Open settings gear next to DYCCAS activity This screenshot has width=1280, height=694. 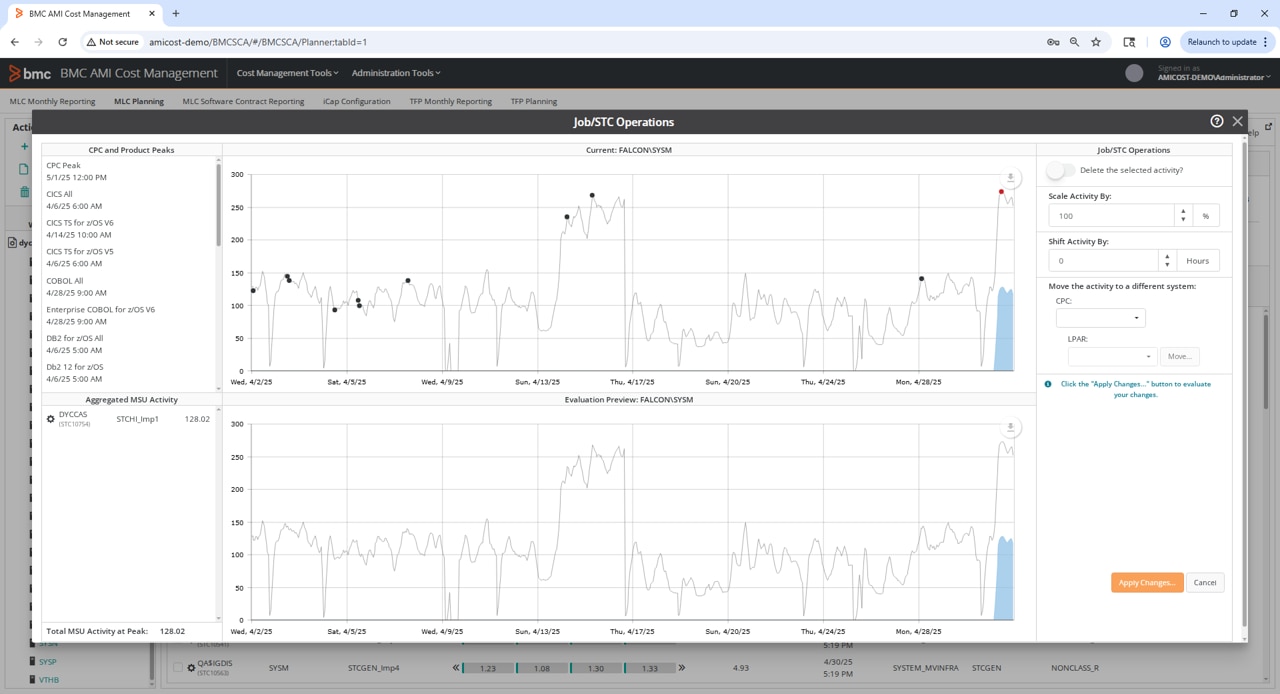(50, 419)
